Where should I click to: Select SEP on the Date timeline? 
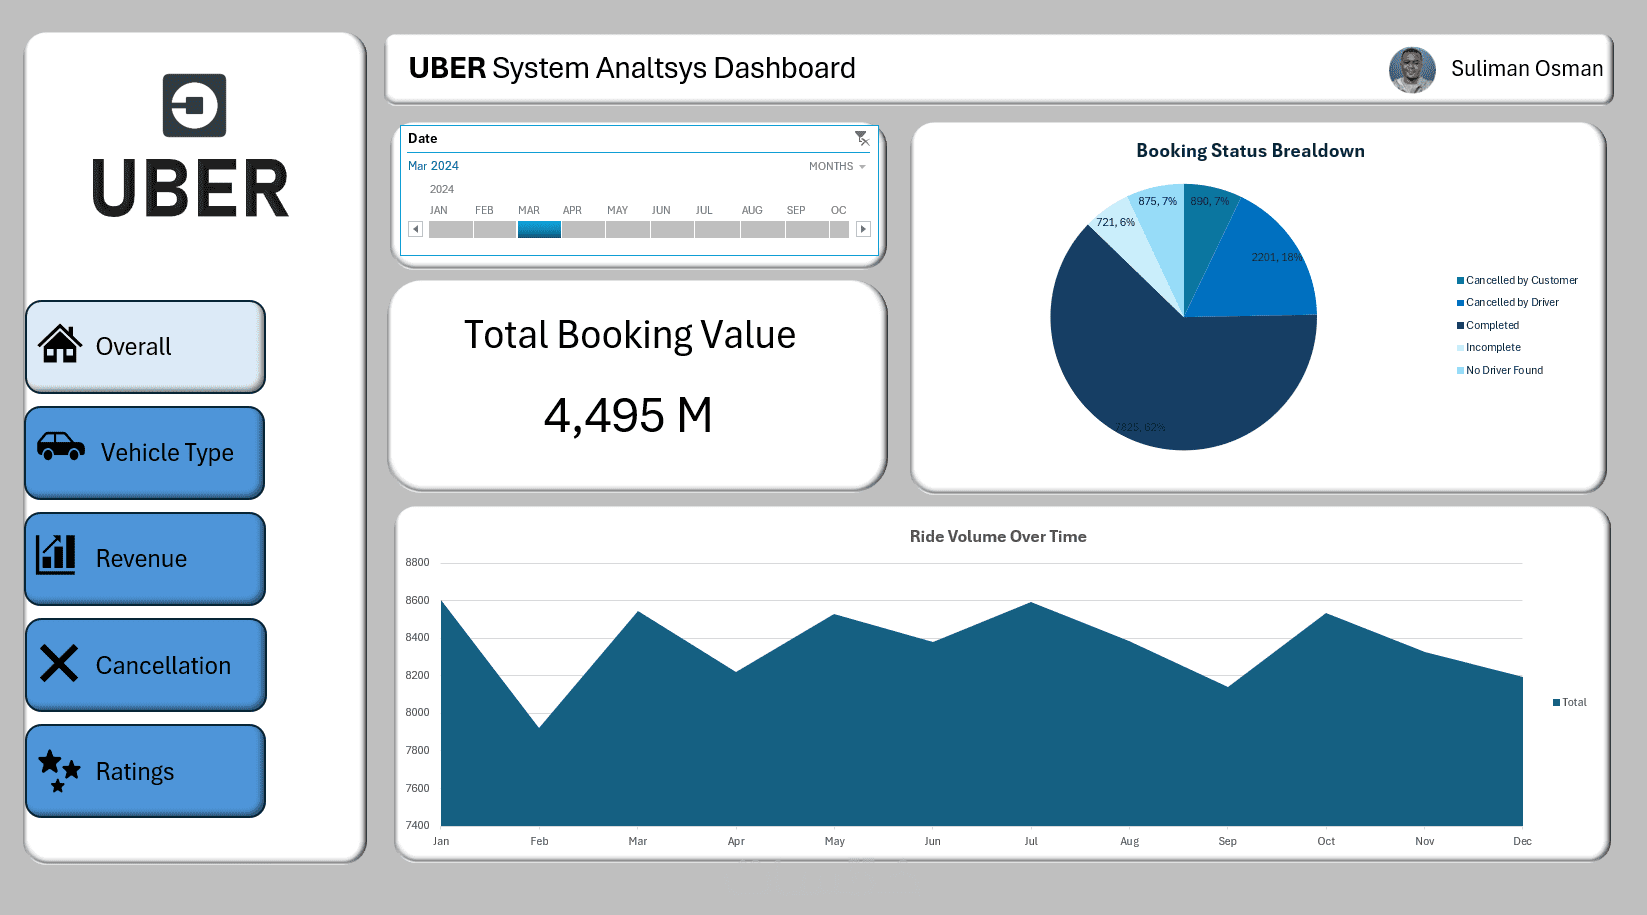(807, 229)
